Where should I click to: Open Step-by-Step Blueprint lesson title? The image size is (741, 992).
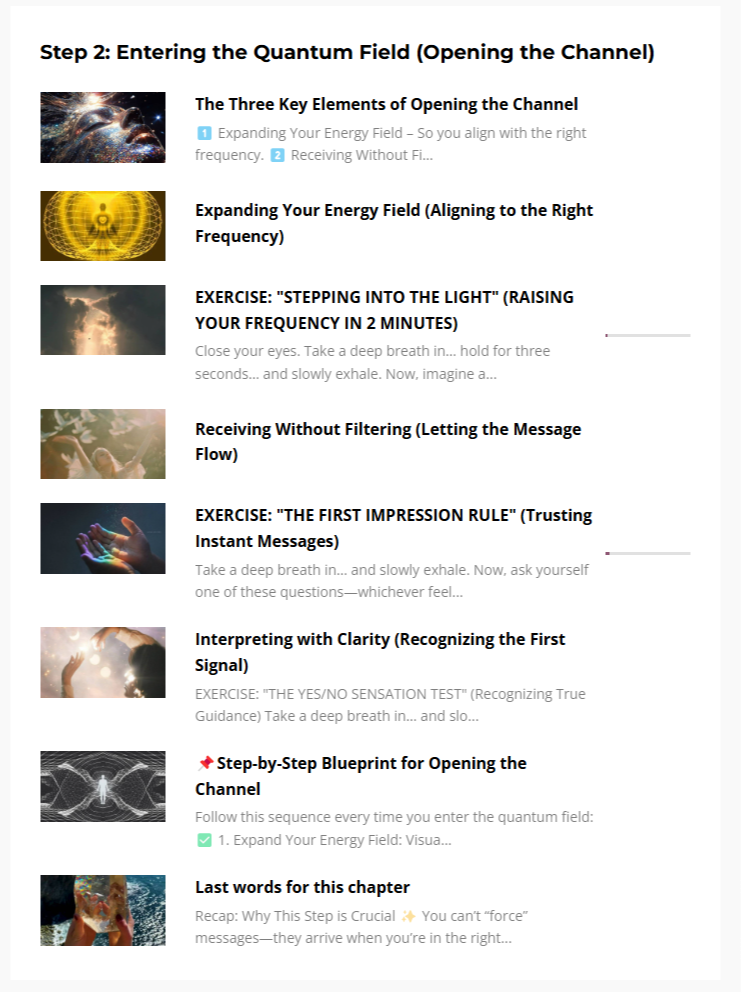[361, 776]
